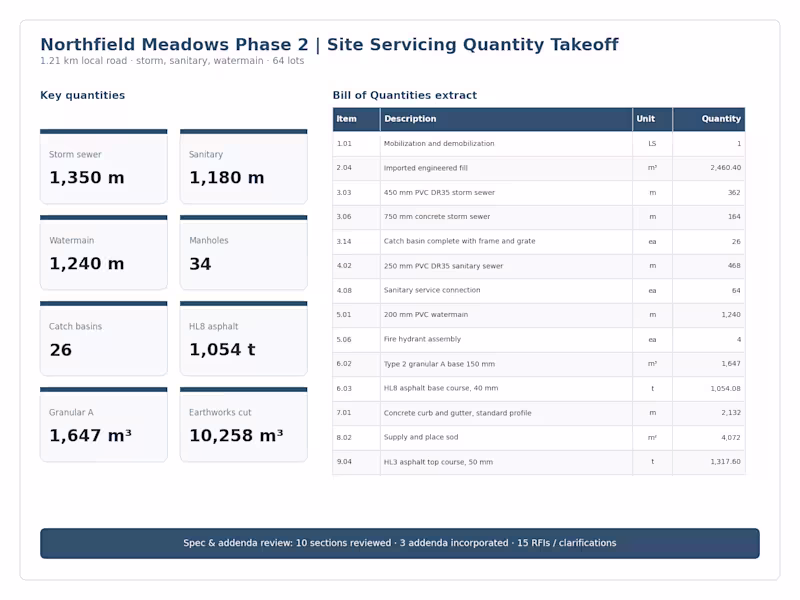Select the Supply and place sod description
800x600 pixels.
pyautogui.click(x=421, y=437)
